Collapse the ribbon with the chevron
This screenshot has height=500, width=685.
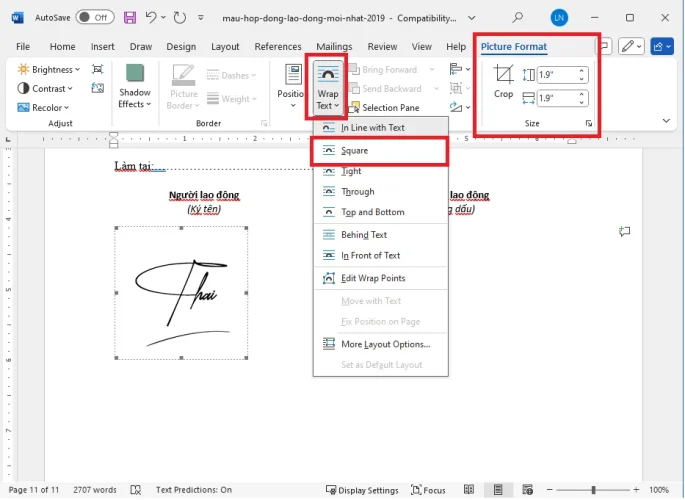pyautogui.click(x=667, y=120)
